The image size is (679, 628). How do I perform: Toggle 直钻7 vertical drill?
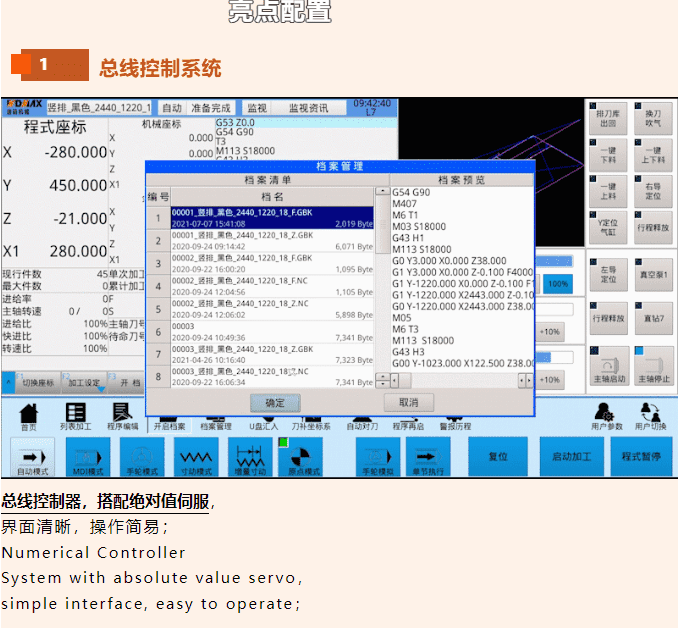coord(654,318)
